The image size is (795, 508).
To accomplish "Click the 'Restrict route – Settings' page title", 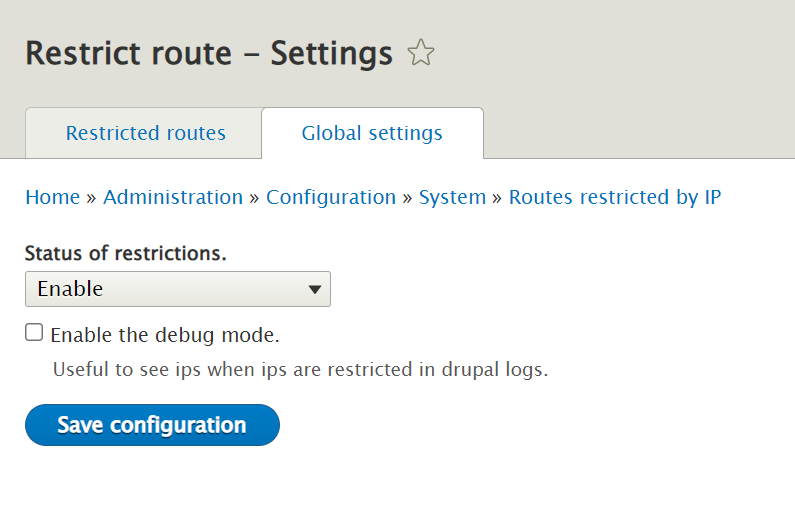I will pos(209,53).
